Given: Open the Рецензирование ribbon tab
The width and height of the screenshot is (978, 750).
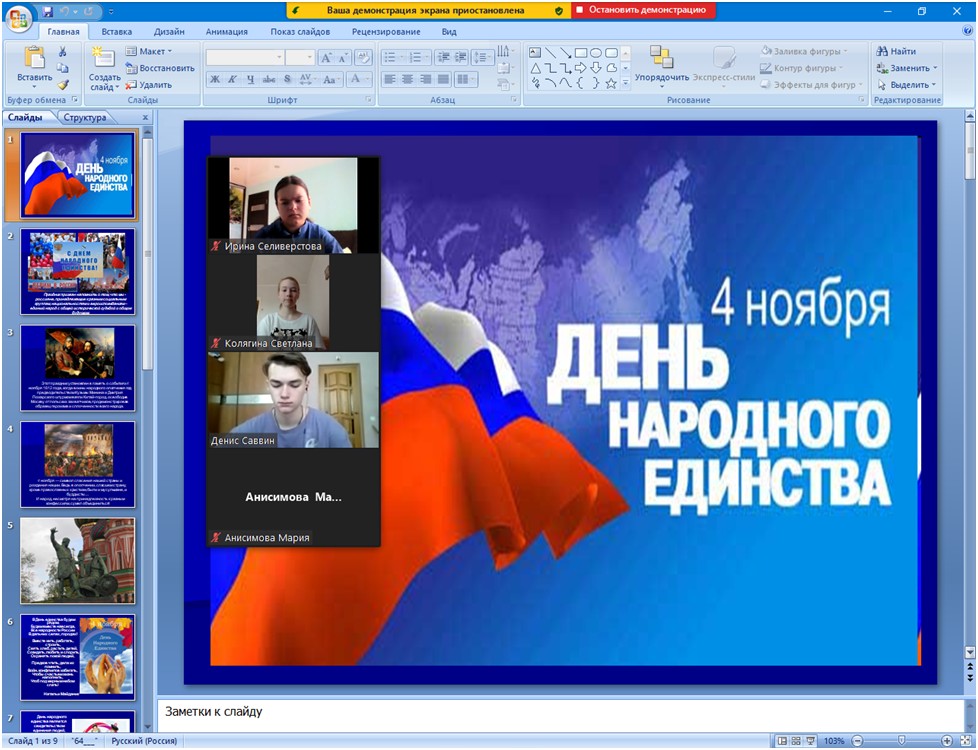Looking at the screenshot, I should pos(386,31).
